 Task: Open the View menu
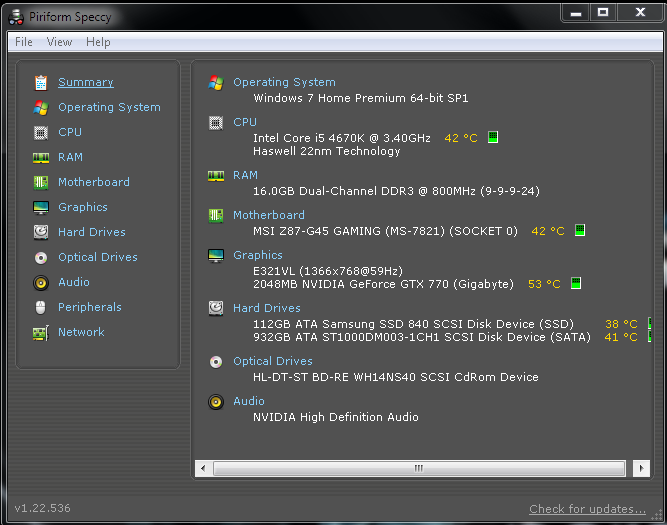point(59,42)
